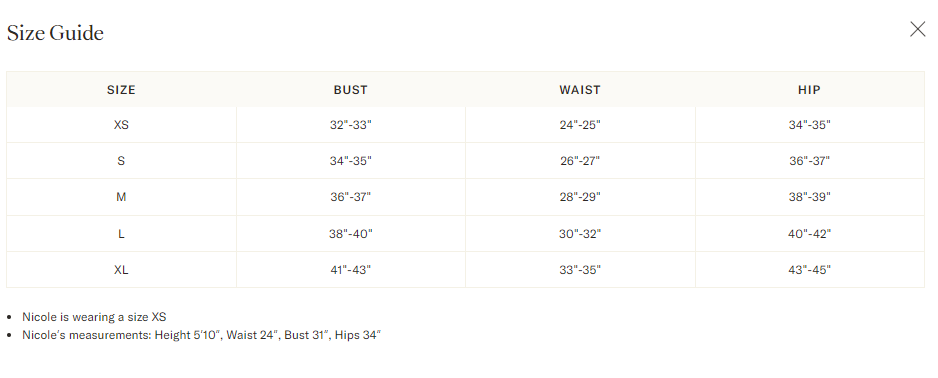Click the M size row label

point(121,197)
